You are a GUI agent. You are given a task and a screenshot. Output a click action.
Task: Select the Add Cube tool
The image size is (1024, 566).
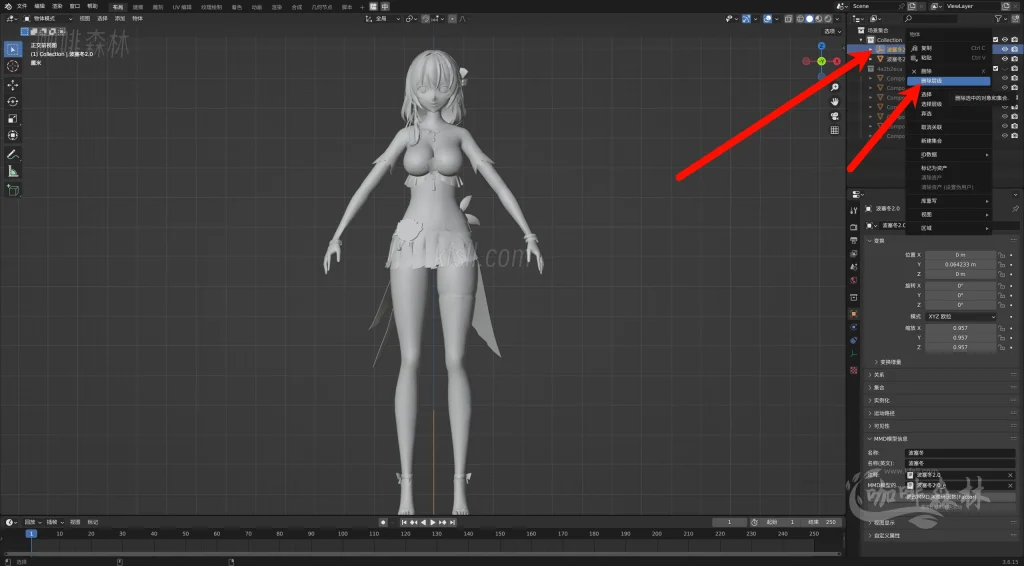click(x=12, y=190)
